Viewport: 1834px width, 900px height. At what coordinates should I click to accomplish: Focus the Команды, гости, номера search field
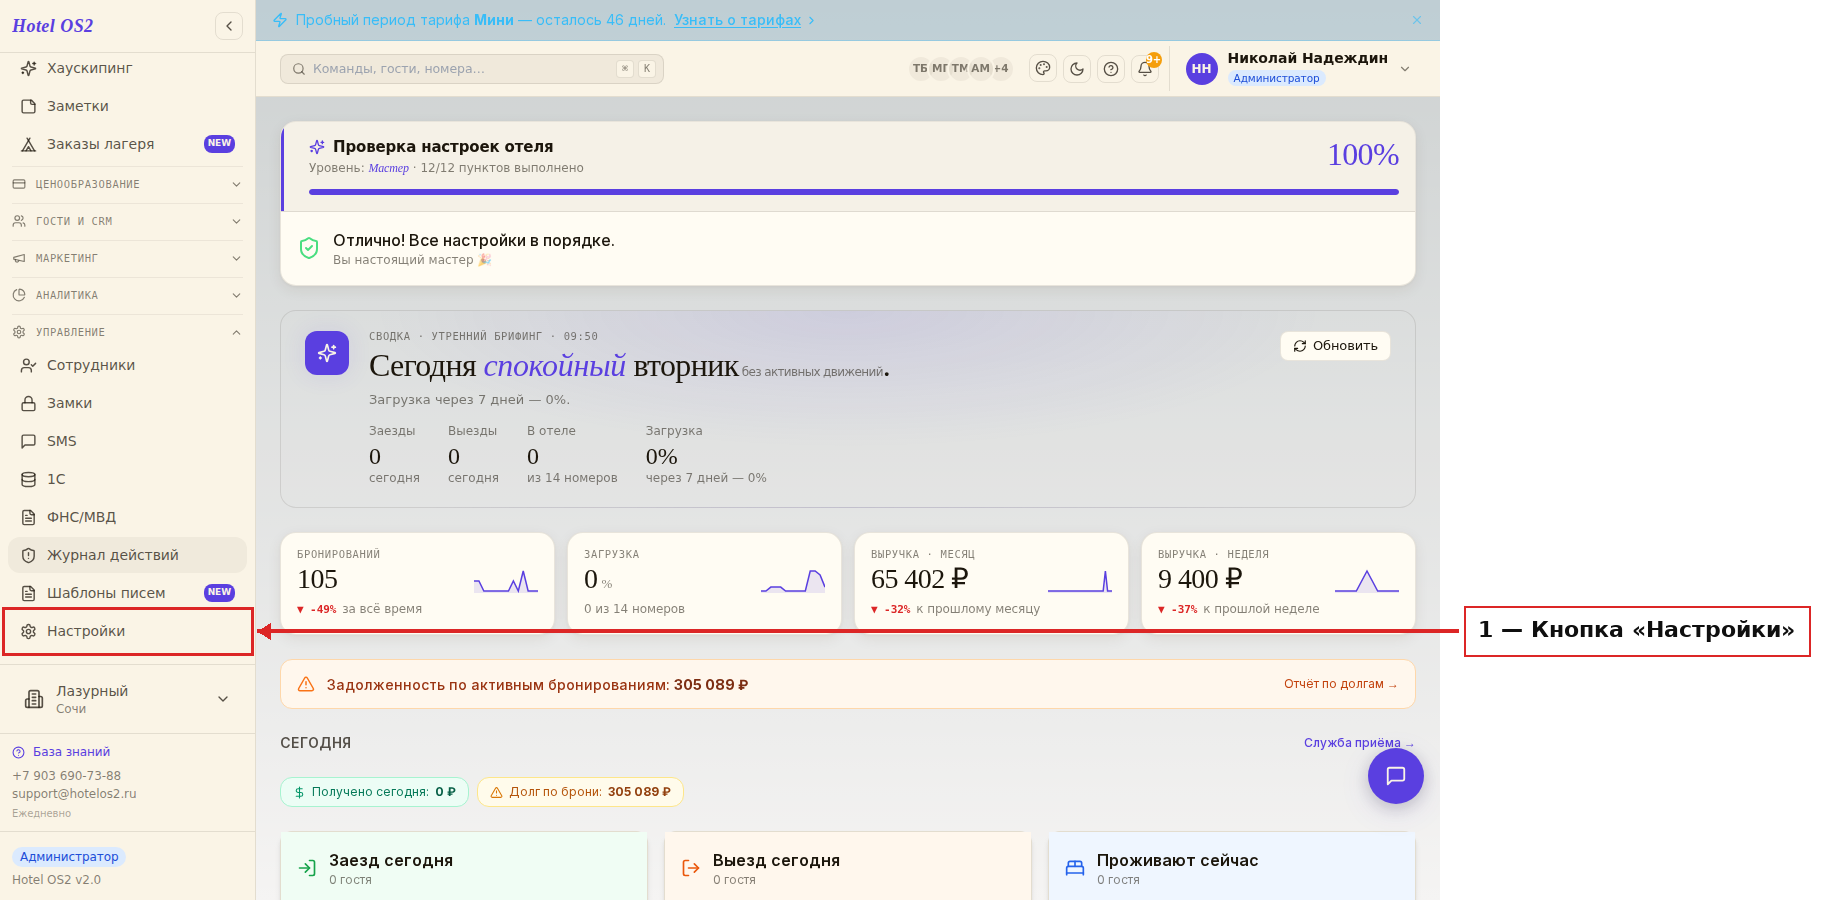pyautogui.click(x=472, y=69)
